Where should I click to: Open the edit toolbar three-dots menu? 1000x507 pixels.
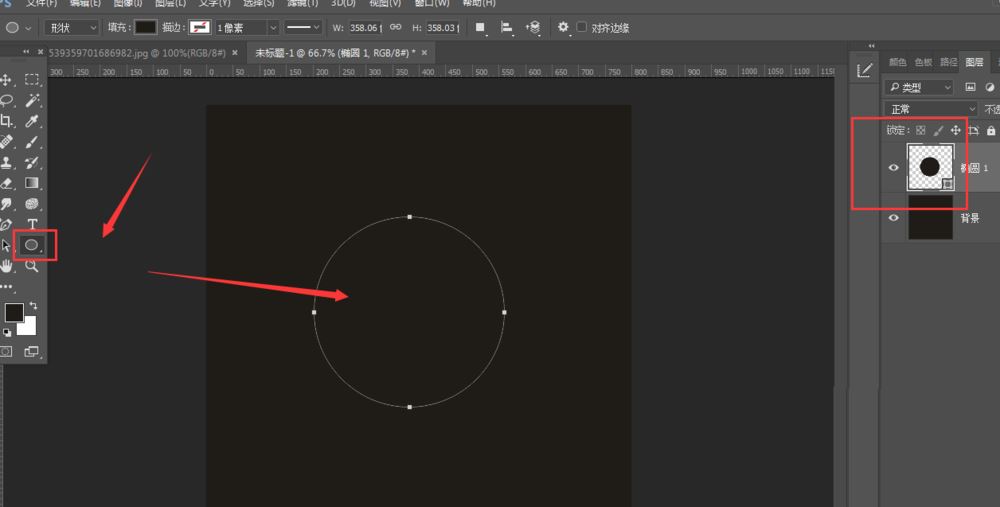coord(6,287)
